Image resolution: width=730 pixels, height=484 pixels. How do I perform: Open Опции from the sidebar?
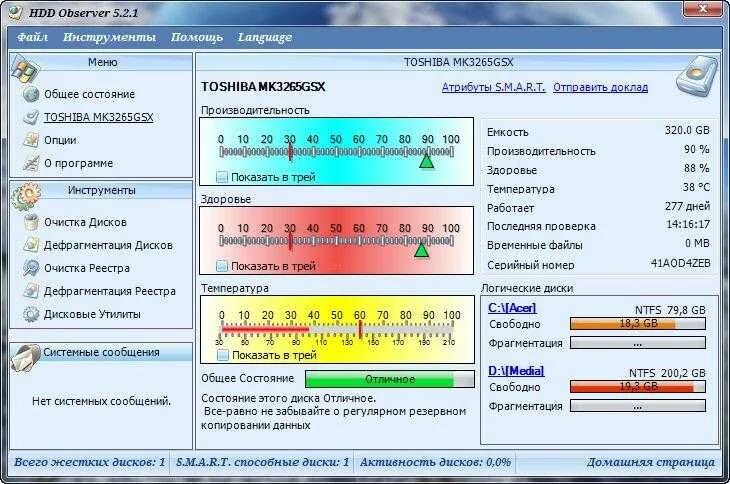[x=60, y=140]
